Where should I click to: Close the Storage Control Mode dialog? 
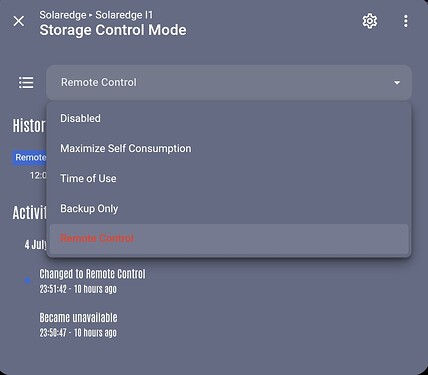coord(19,21)
